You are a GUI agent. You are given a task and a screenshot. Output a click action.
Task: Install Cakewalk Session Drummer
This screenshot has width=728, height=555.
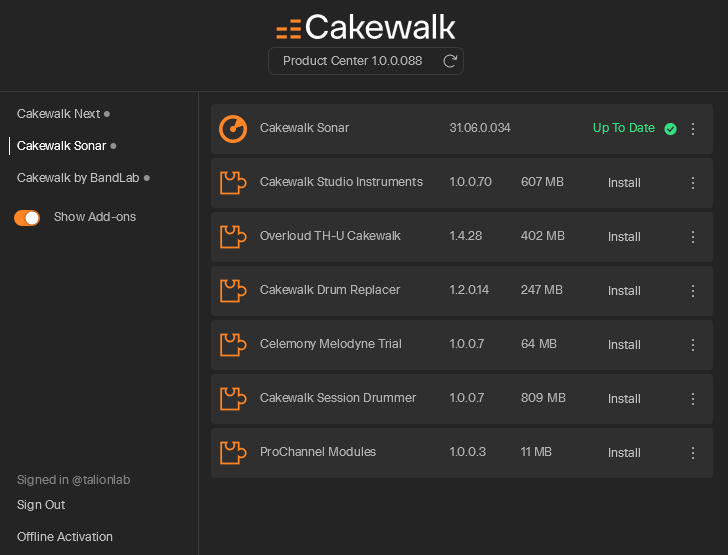click(624, 398)
